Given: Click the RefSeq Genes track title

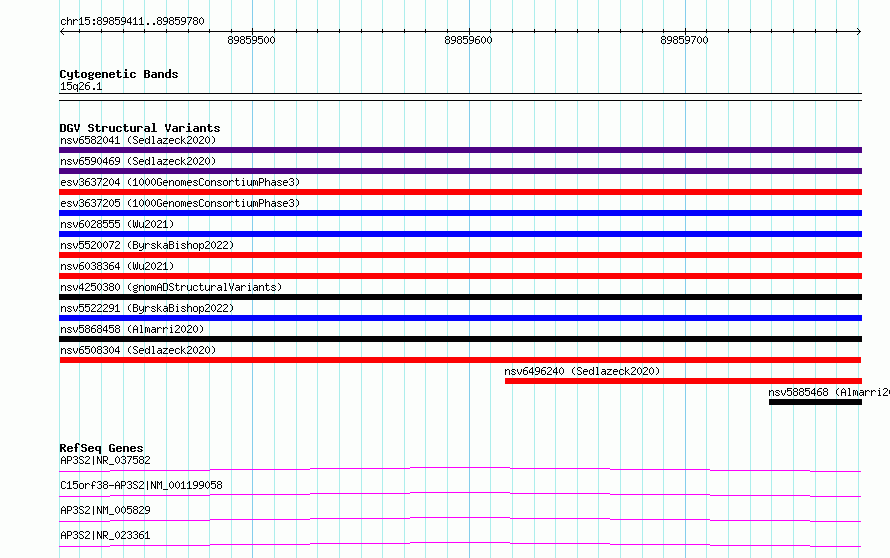Looking at the screenshot, I should (x=101, y=448).
